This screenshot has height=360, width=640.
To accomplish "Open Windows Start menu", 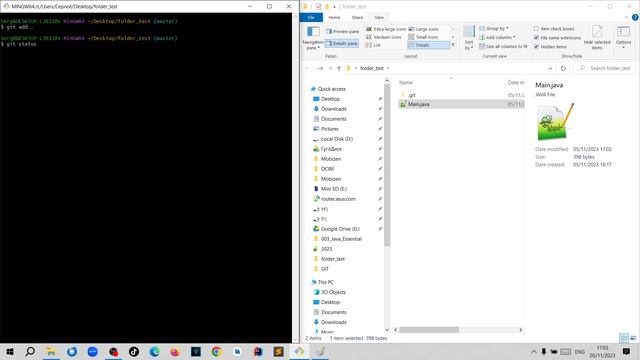I will tap(10, 351).
